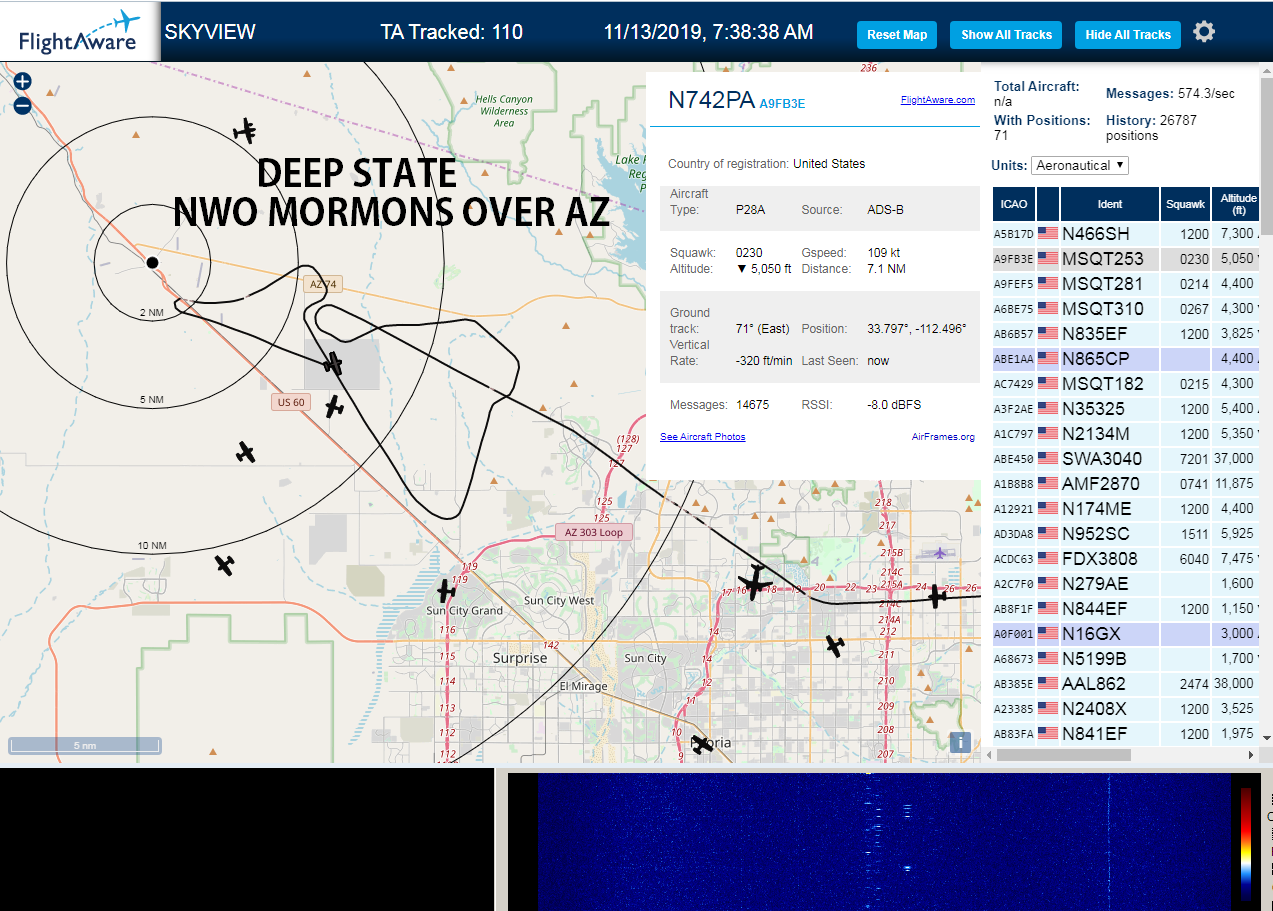Select the MSQT182 aircraft row
Image resolution: width=1273 pixels, height=911 pixels.
1126,383
